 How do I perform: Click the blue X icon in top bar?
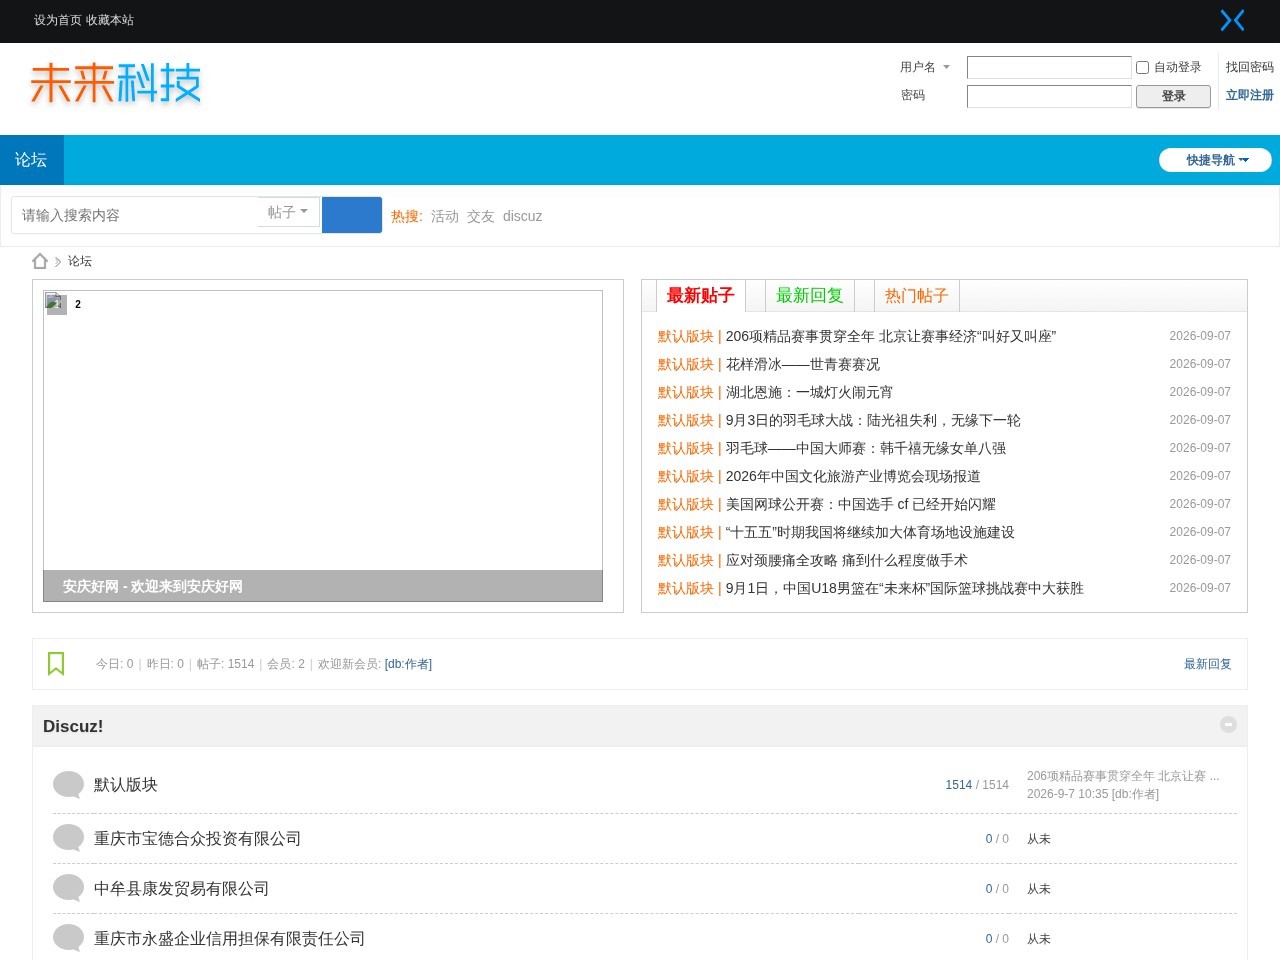click(x=1232, y=20)
